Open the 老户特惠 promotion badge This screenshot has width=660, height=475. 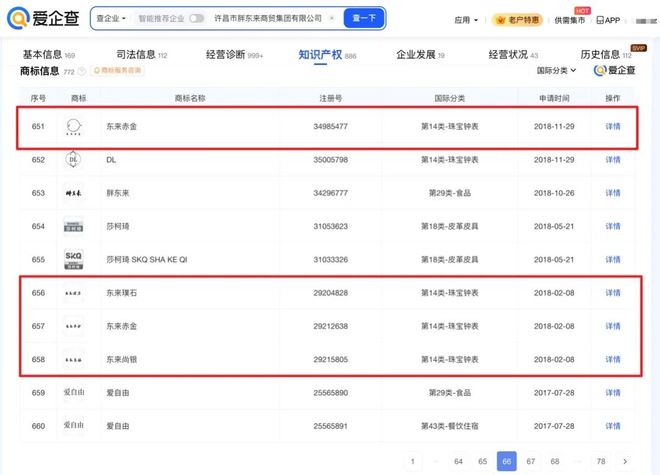(x=518, y=20)
